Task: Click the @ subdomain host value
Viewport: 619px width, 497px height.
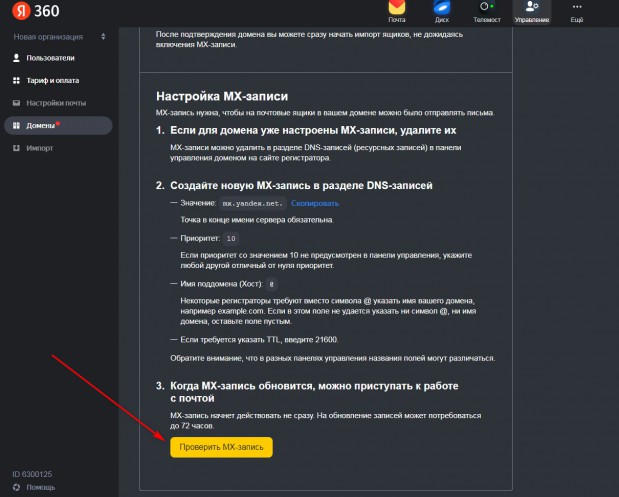Action: (273, 284)
